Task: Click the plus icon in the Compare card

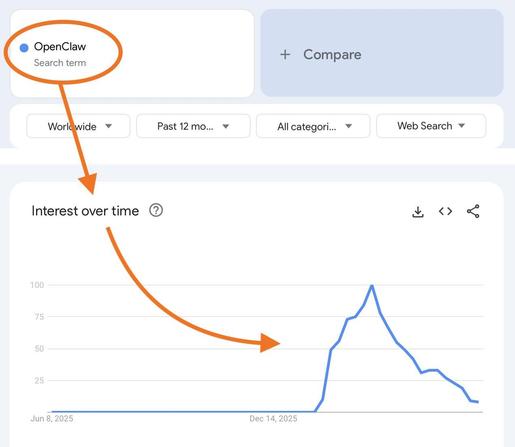Action: [285, 54]
